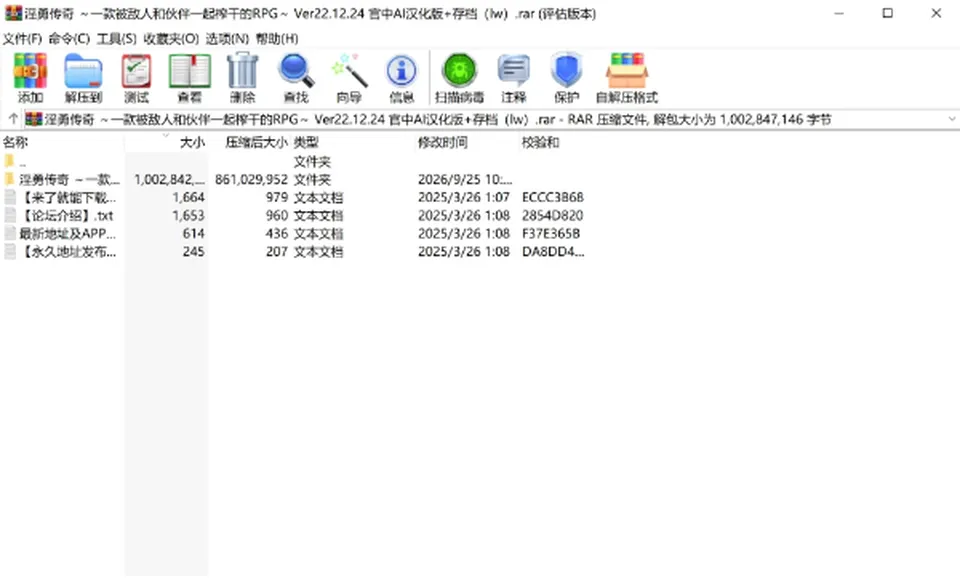Show archive 信息 (Info) icon

pyautogui.click(x=402, y=72)
